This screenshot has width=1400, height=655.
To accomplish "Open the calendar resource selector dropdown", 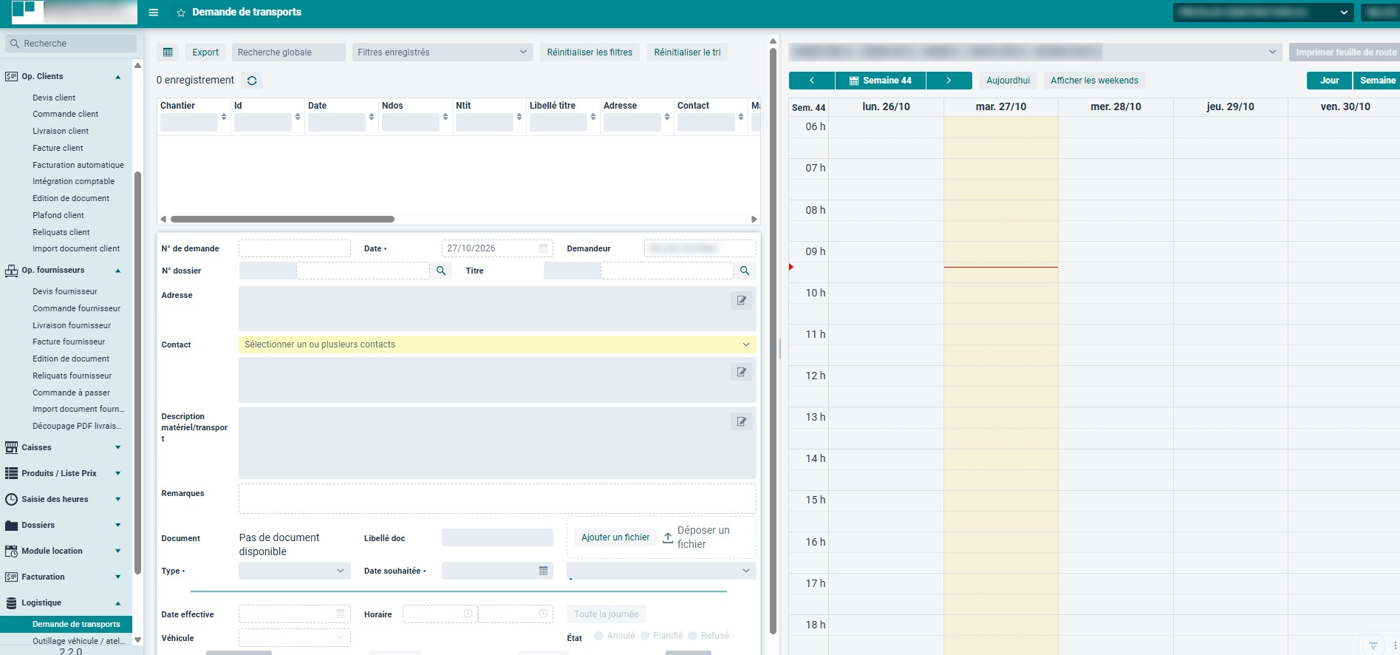I will pyautogui.click(x=1035, y=52).
